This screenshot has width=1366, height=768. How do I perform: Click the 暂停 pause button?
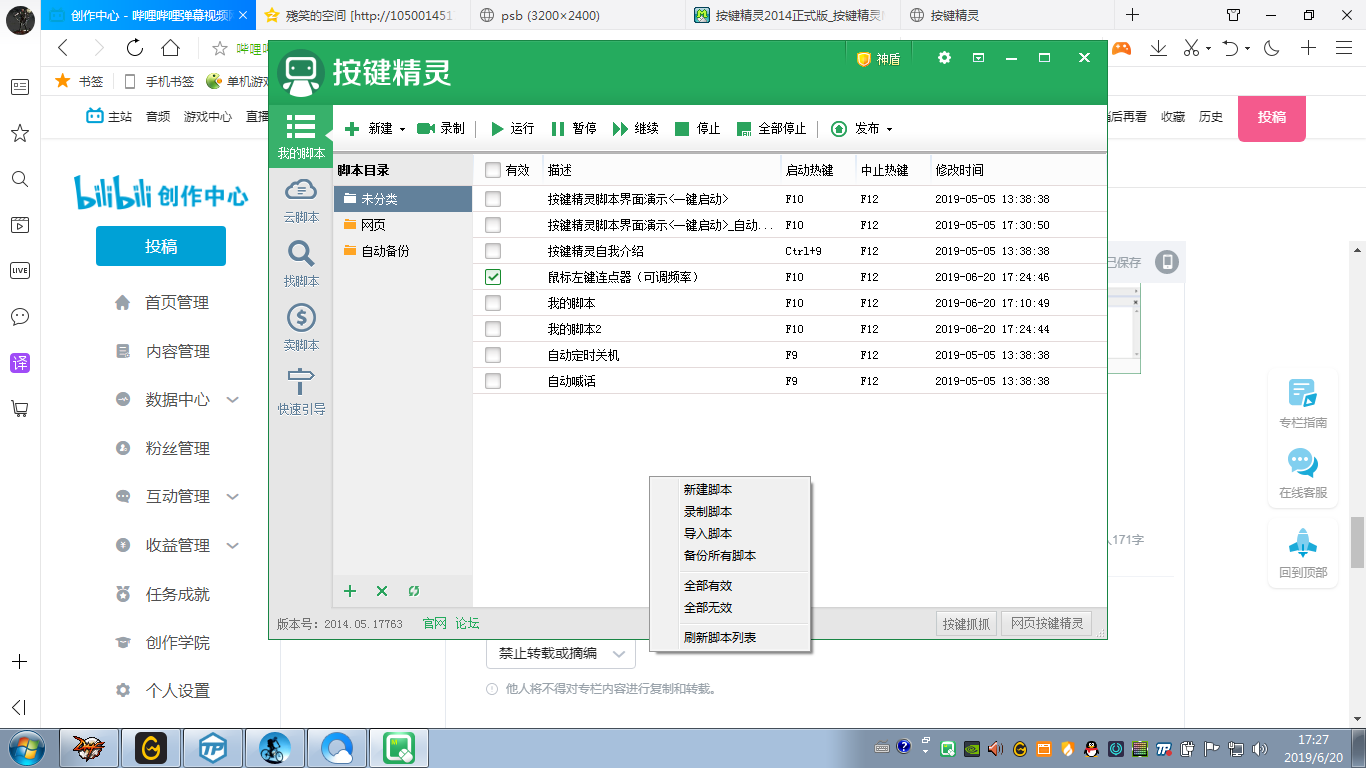(574, 128)
